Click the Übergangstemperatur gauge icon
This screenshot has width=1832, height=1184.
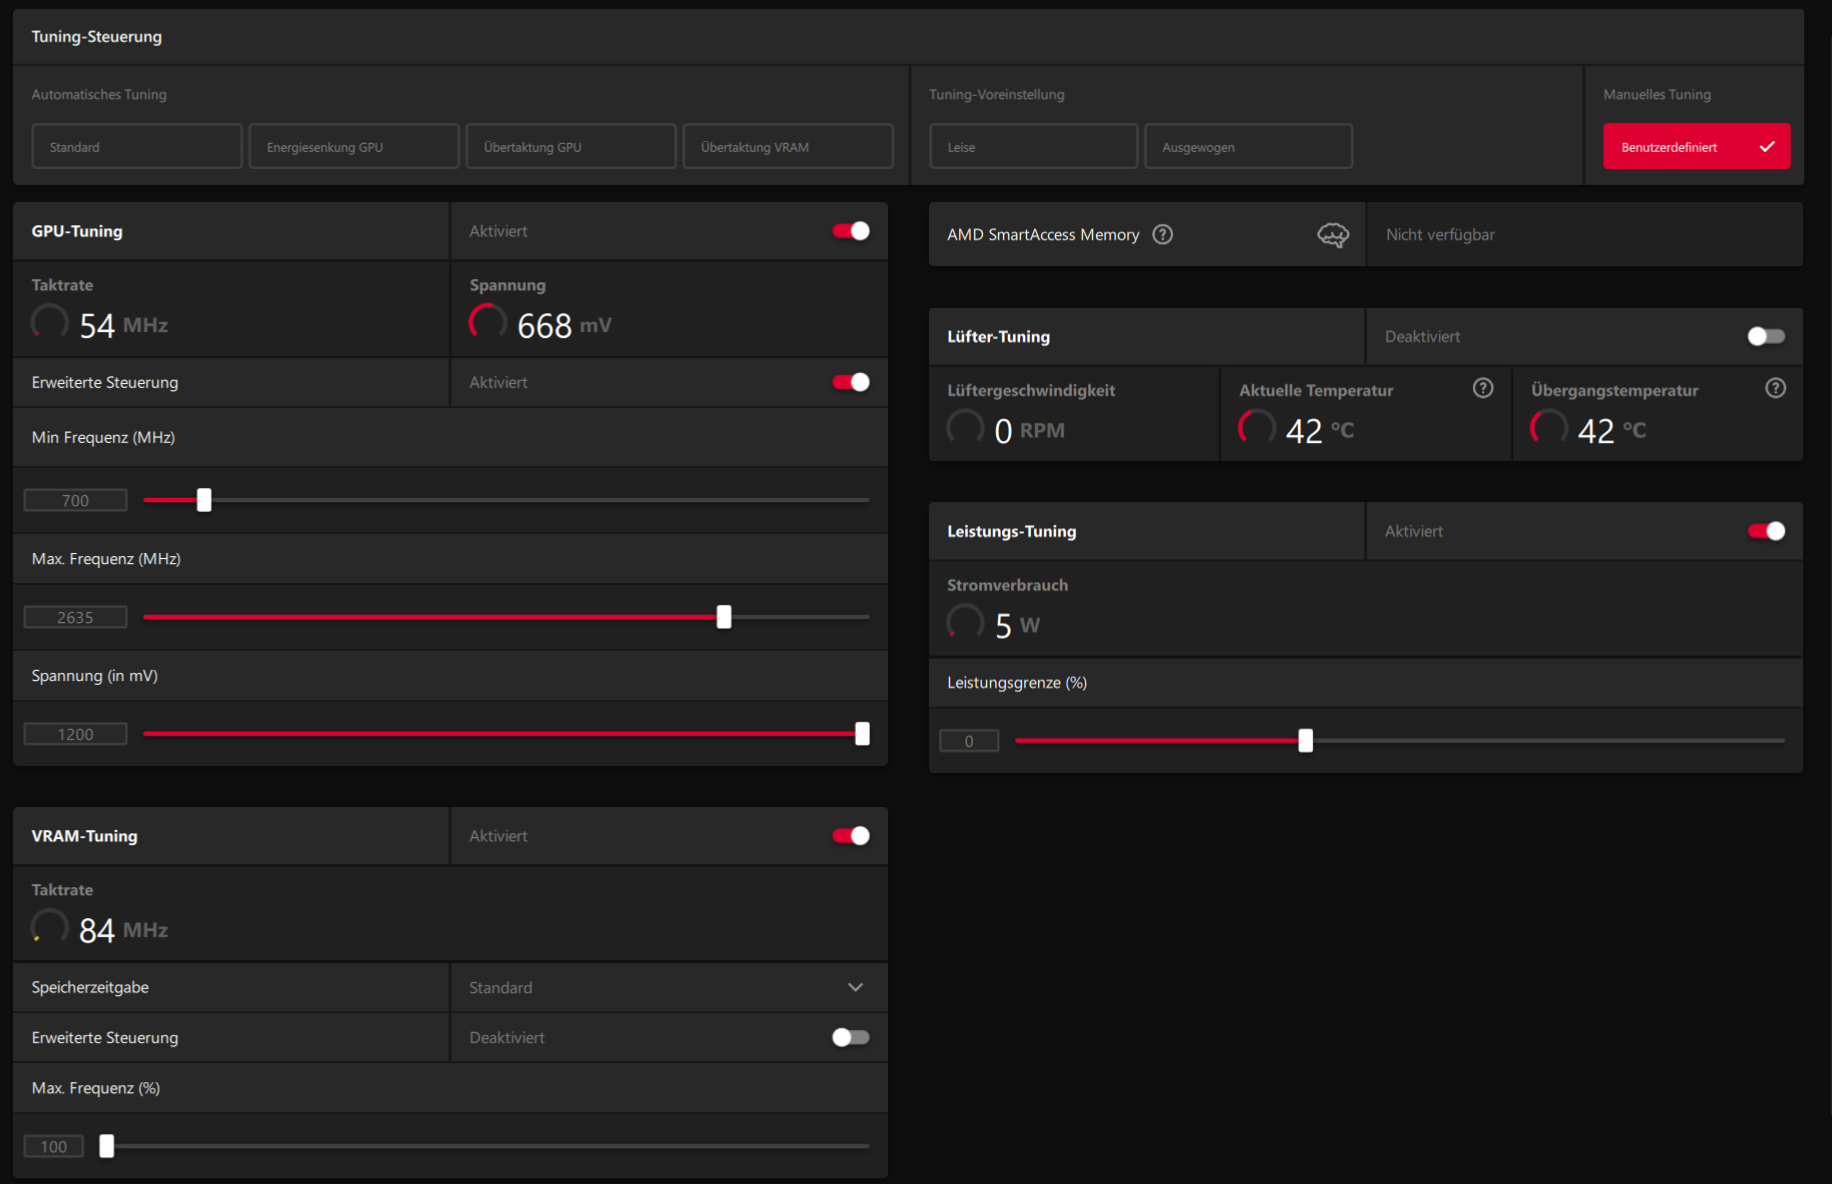point(1549,427)
